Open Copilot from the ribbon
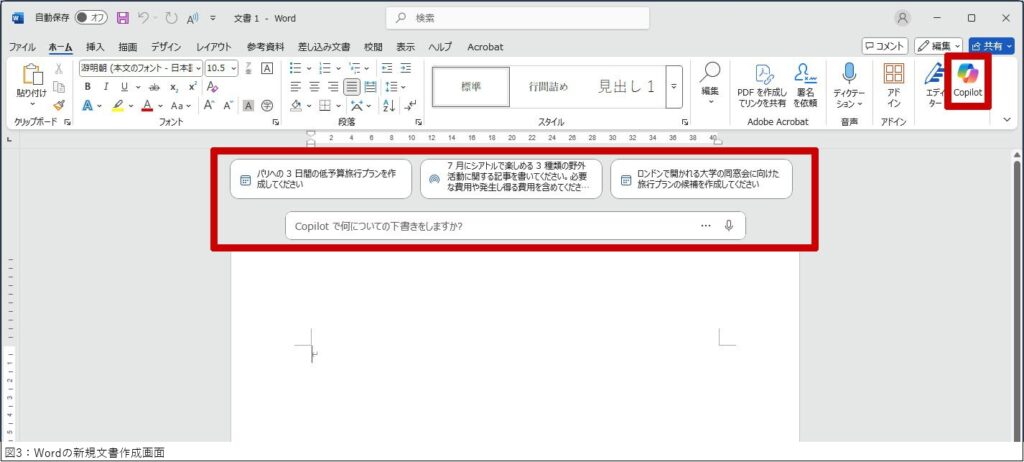Viewport: 1024px width, 462px height. [966, 81]
